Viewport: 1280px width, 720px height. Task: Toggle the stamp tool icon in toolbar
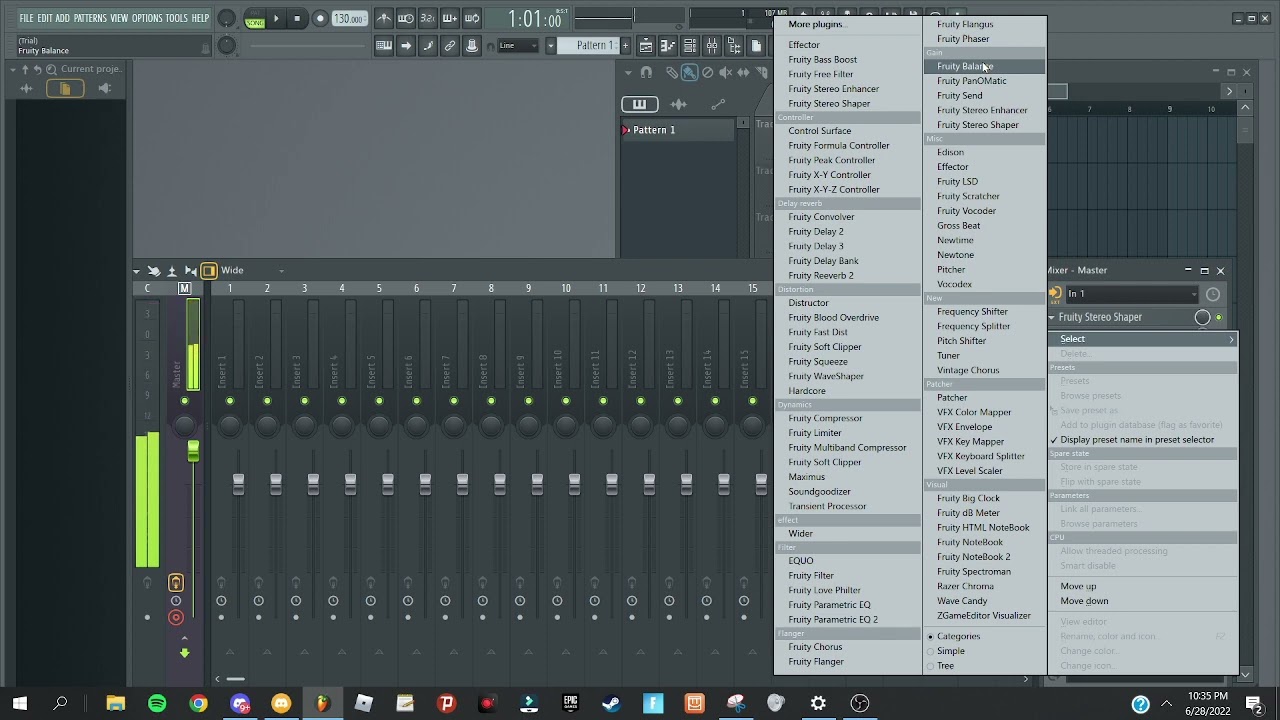(472, 45)
